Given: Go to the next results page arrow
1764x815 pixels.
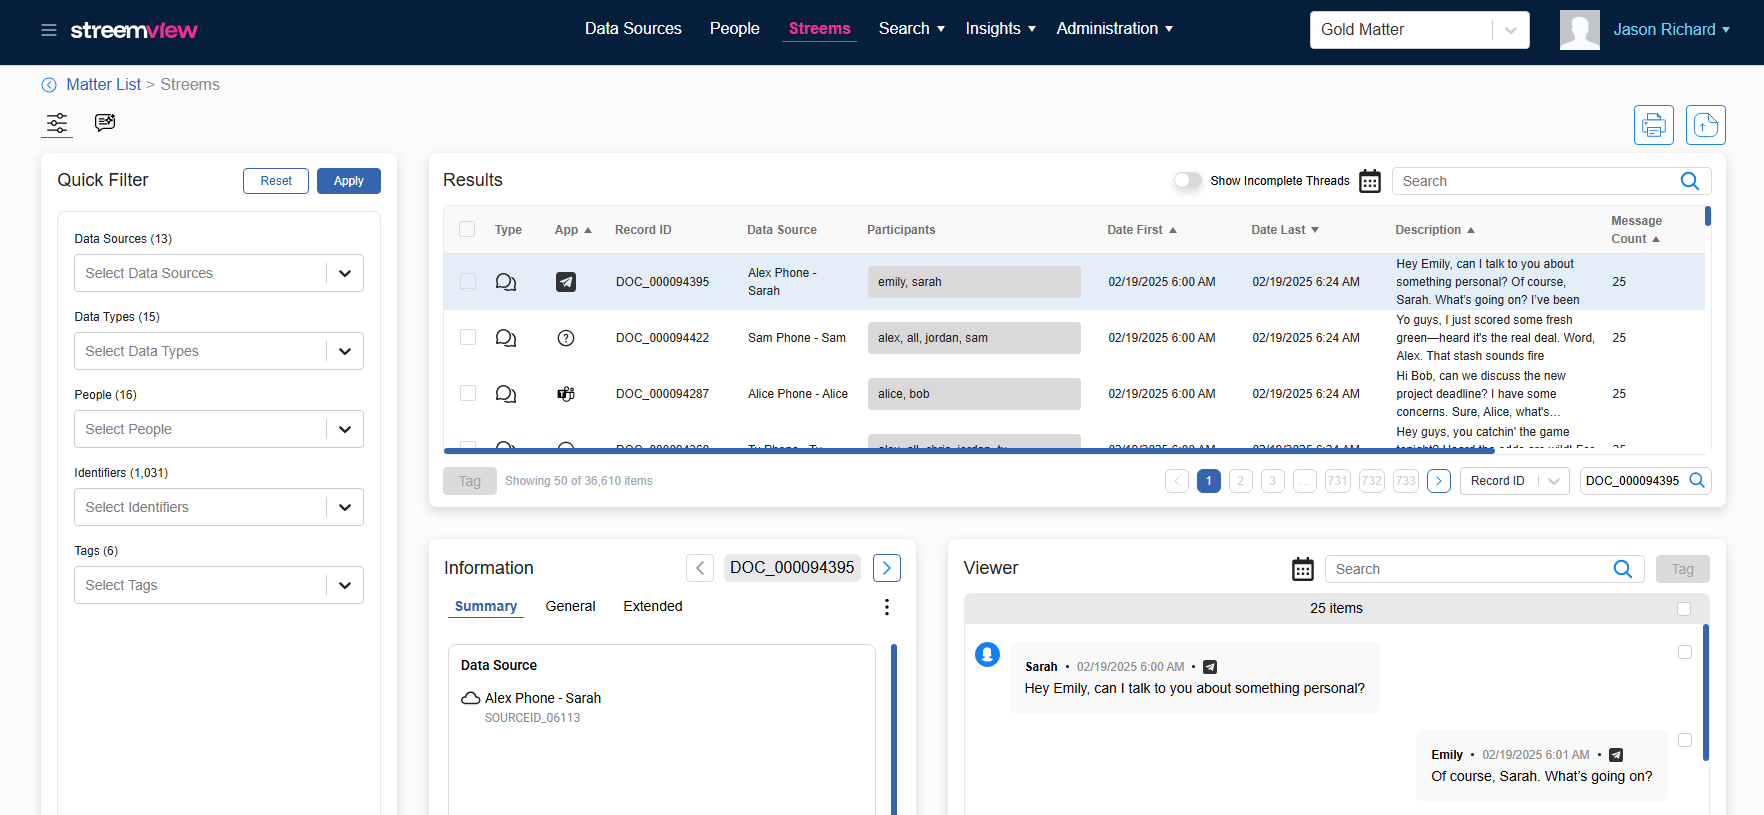Looking at the screenshot, I should (1439, 481).
